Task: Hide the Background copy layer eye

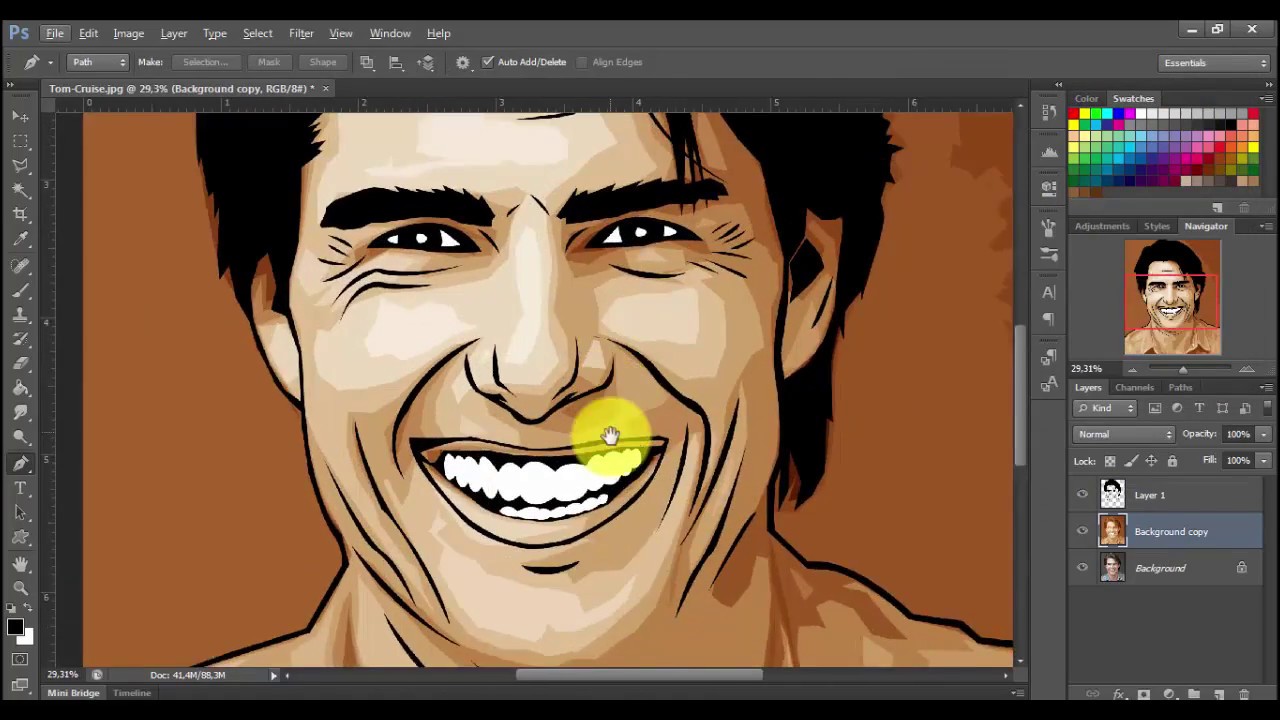Action: pyautogui.click(x=1082, y=532)
